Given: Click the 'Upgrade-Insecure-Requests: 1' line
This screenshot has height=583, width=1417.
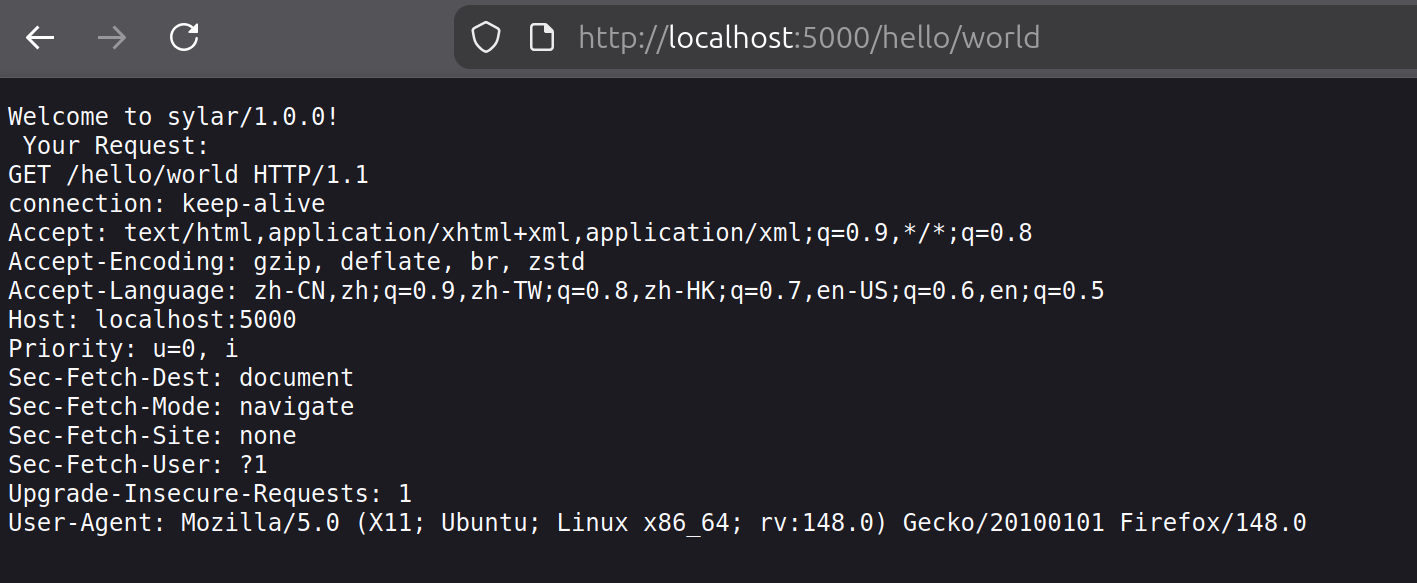Looking at the screenshot, I should click(x=210, y=494).
